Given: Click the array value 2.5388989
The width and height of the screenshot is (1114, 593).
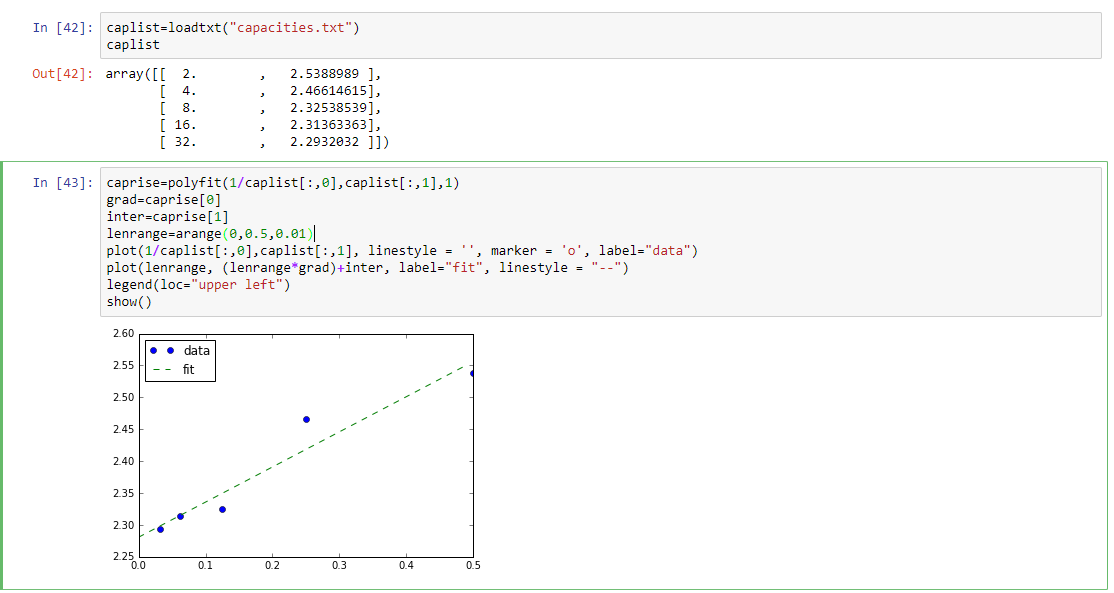Looking at the screenshot, I should tap(328, 74).
